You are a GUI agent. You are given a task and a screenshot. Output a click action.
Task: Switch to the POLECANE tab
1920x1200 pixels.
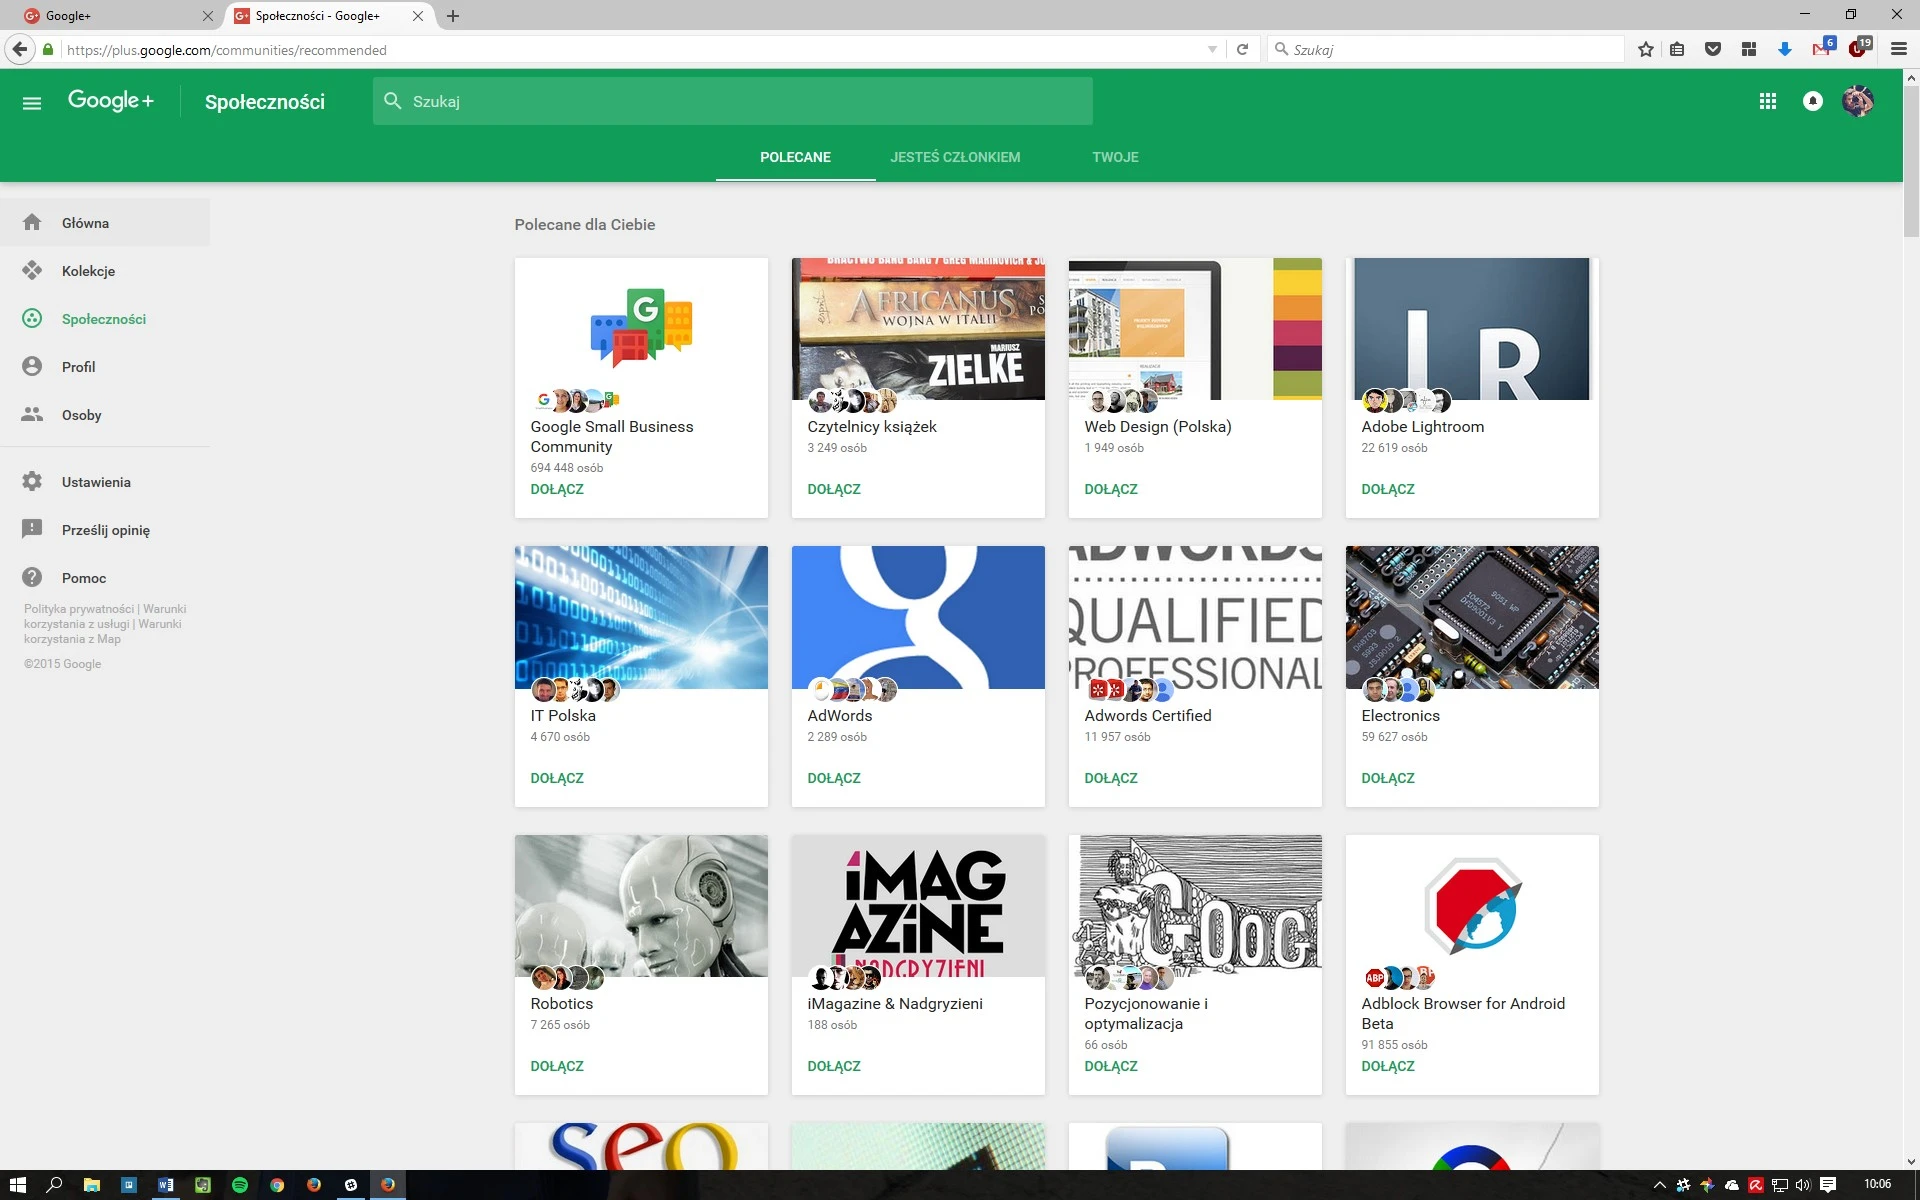[795, 157]
